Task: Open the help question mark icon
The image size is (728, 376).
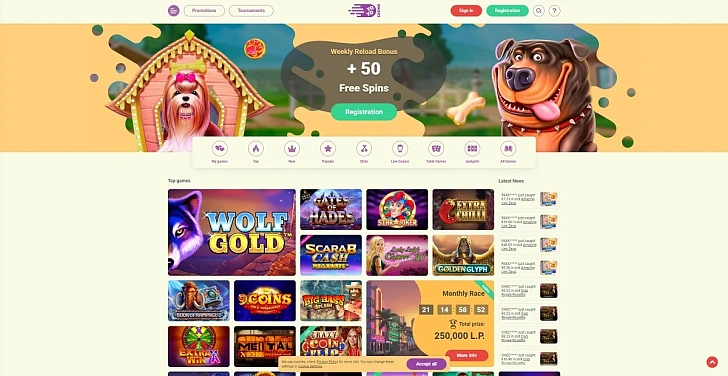Action: 554,11
